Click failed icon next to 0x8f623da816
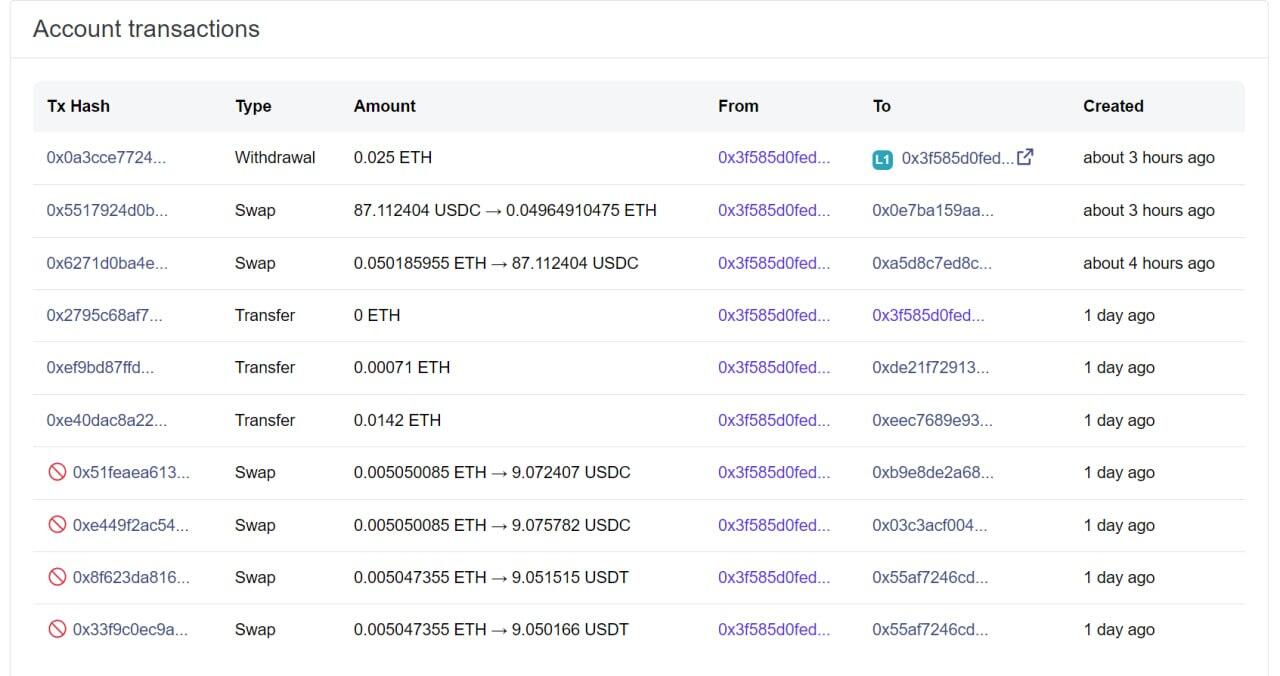Viewport: 1280px width, 676px height. pos(57,577)
